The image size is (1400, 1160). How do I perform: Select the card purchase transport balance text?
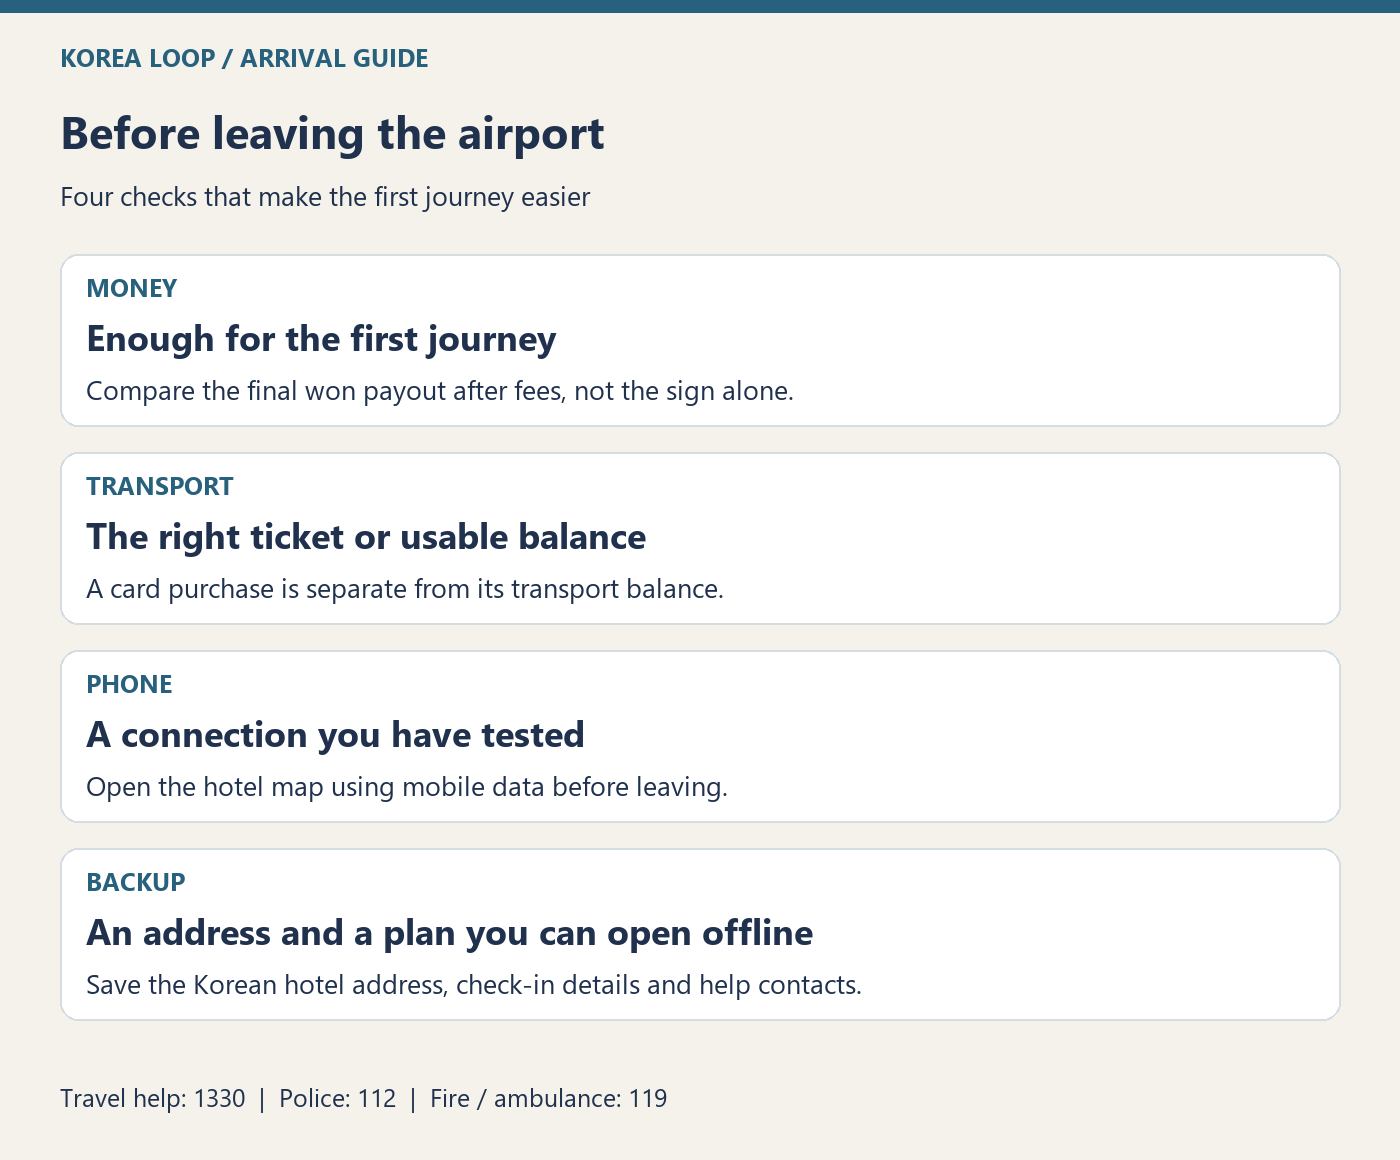[405, 589]
